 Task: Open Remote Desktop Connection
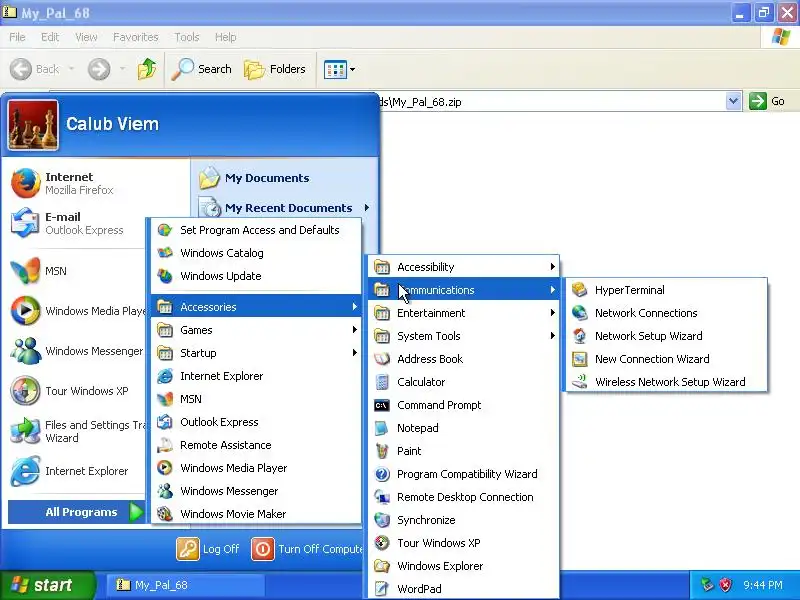point(463,496)
